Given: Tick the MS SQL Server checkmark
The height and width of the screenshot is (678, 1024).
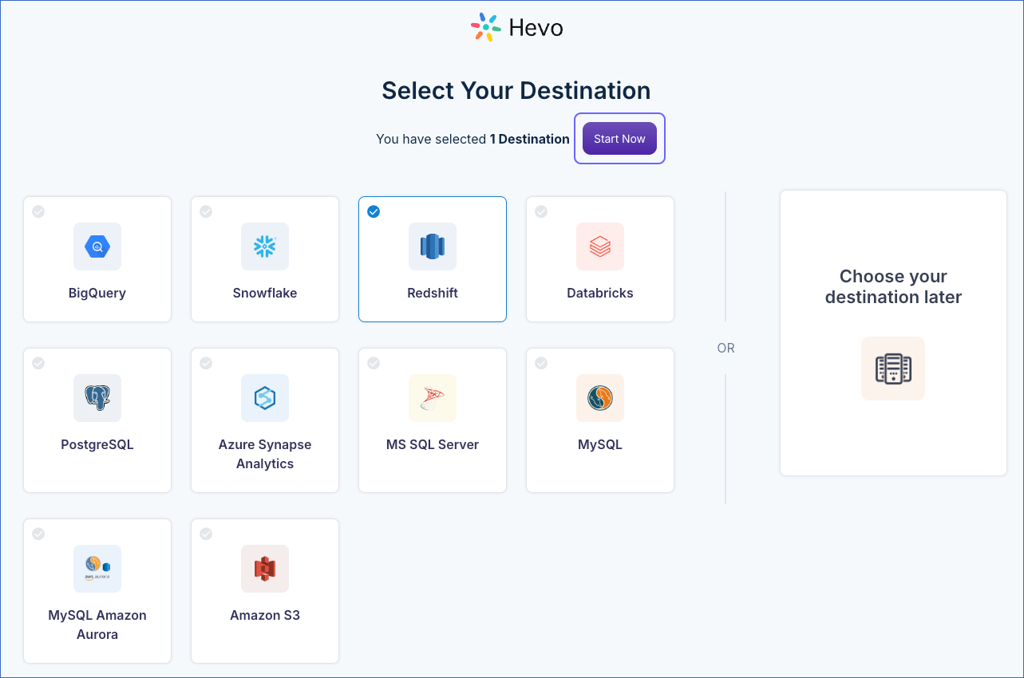Looking at the screenshot, I should (x=374, y=363).
